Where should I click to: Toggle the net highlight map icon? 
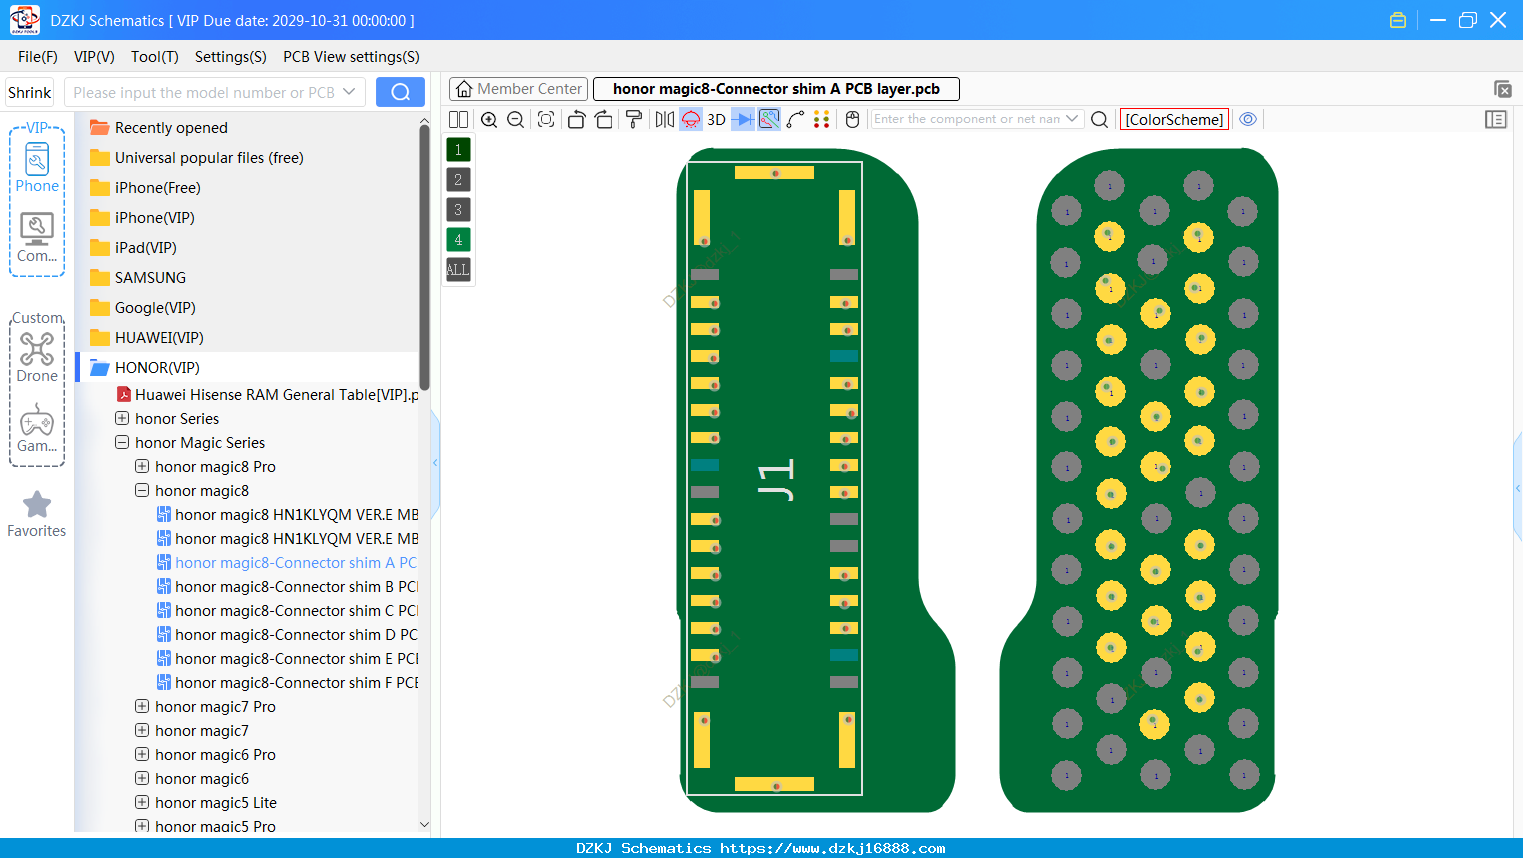pyautogui.click(x=769, y=119)
